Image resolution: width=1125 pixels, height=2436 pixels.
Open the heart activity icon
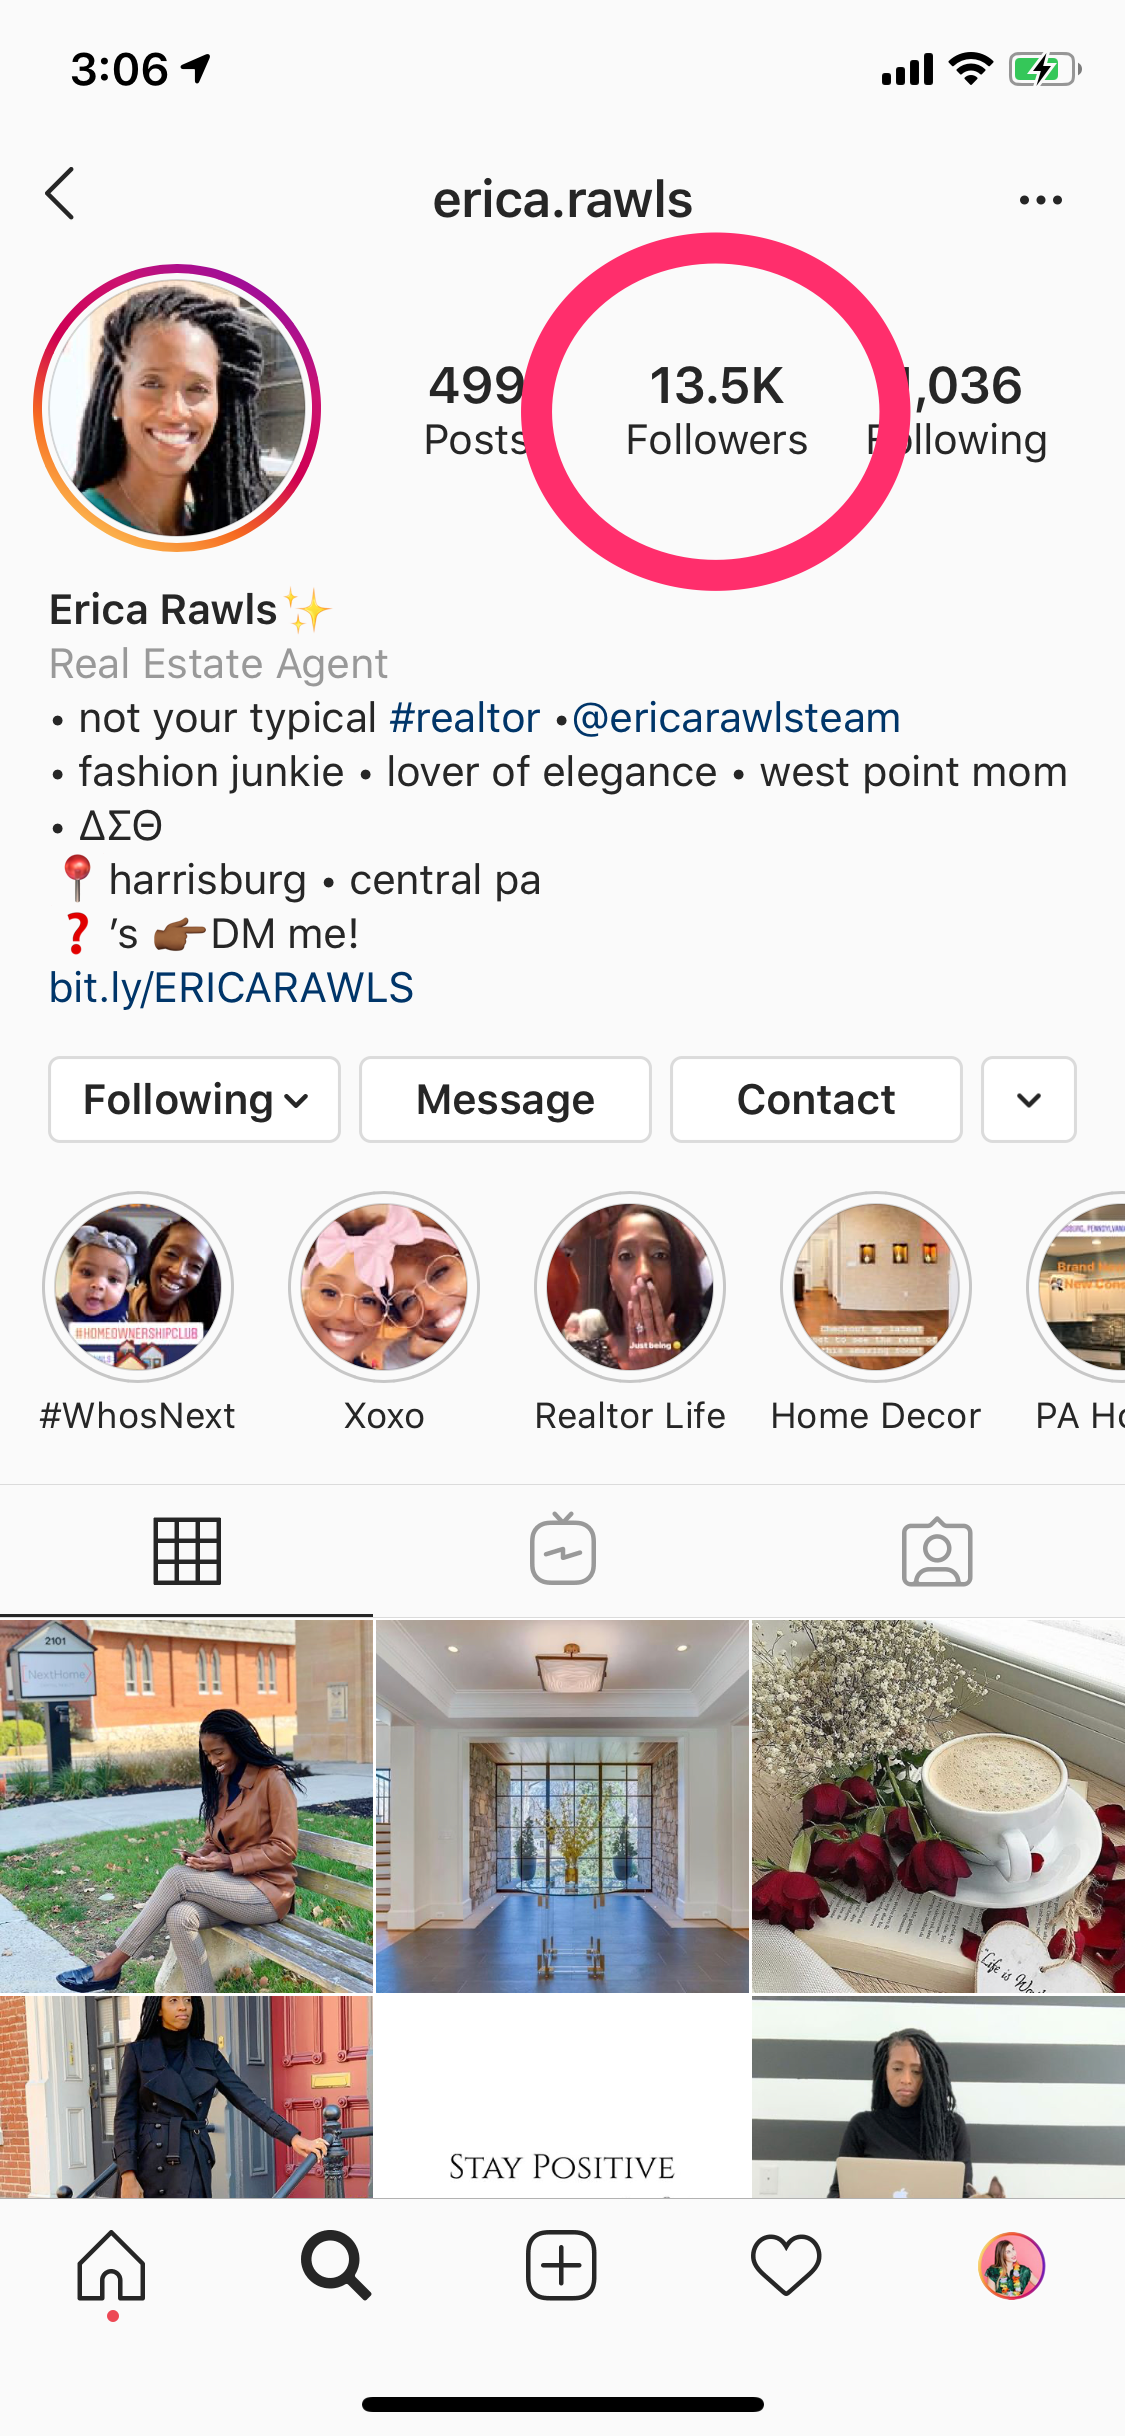786,2265
